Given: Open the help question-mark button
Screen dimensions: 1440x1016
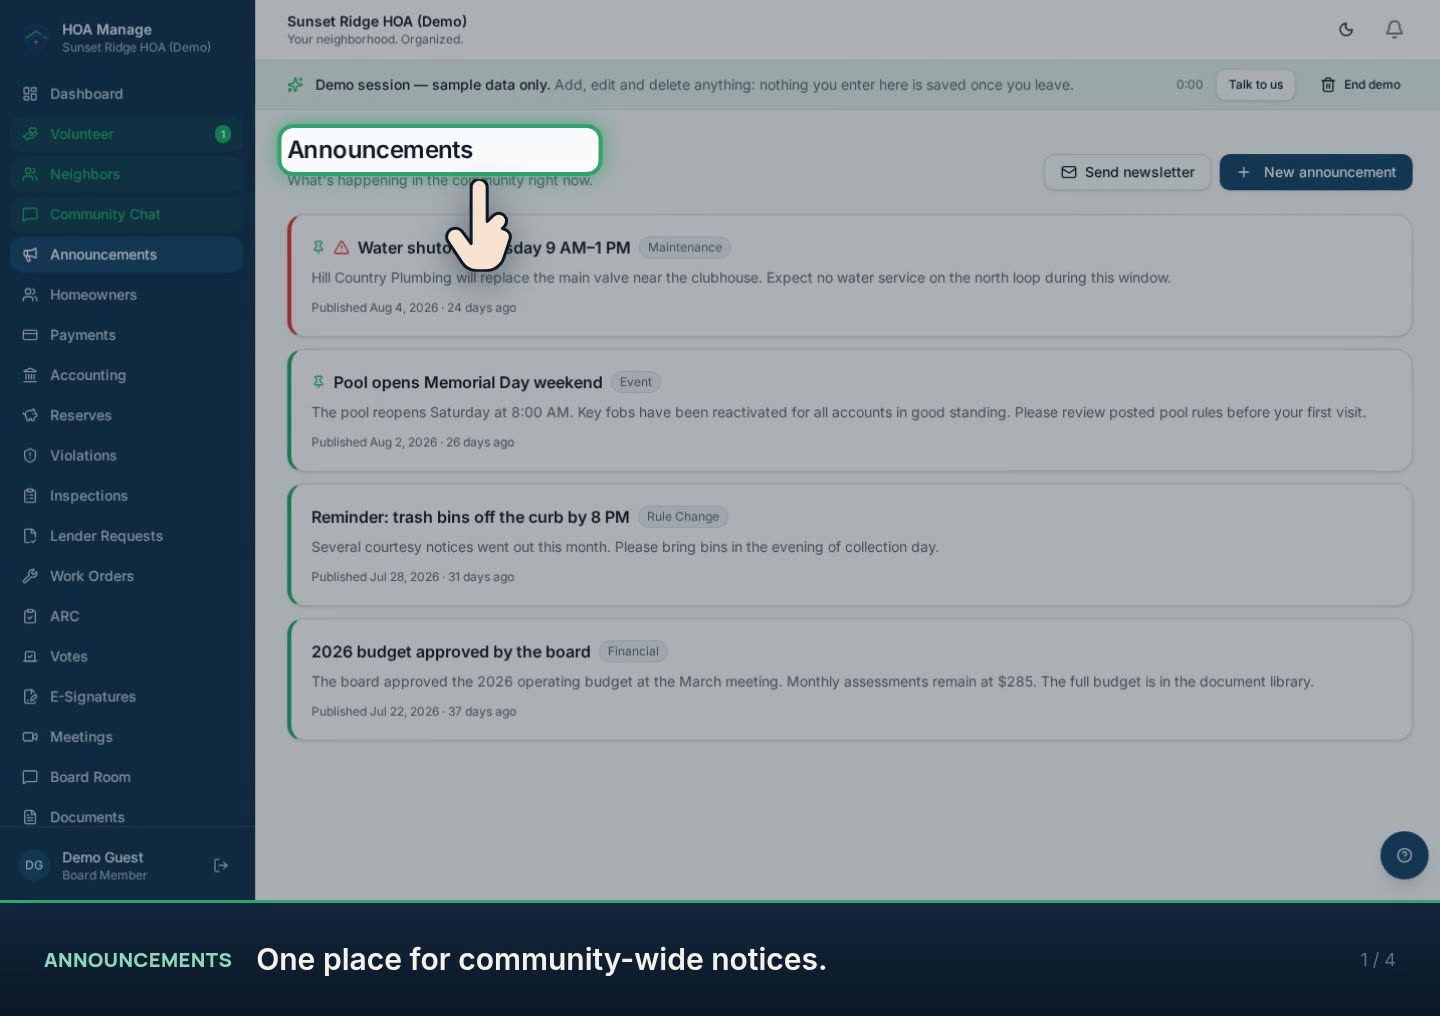Looking at the screenshot, I should coord(1404,855).
